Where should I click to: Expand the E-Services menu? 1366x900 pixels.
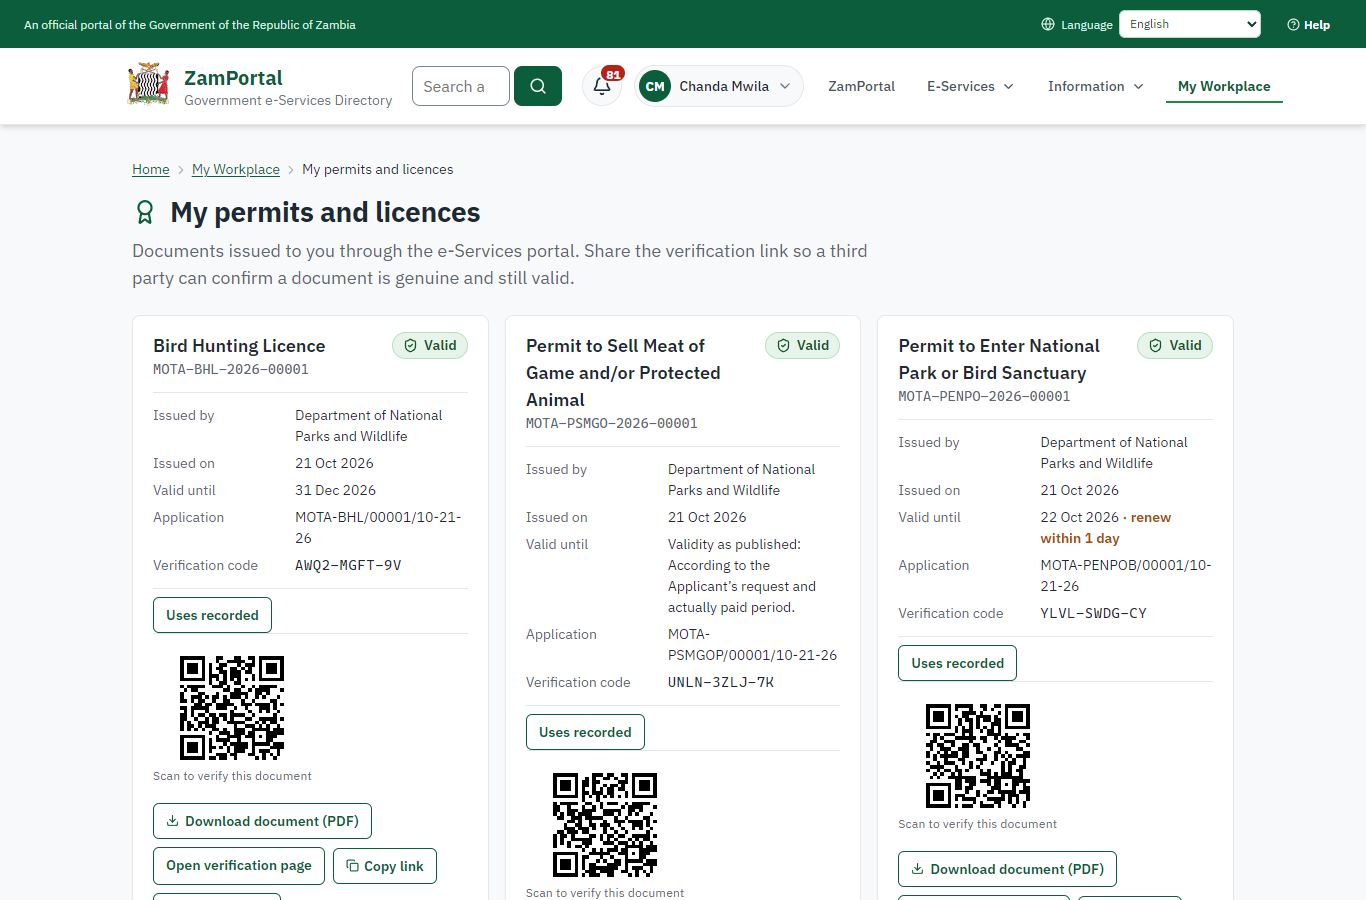[970, 86]
